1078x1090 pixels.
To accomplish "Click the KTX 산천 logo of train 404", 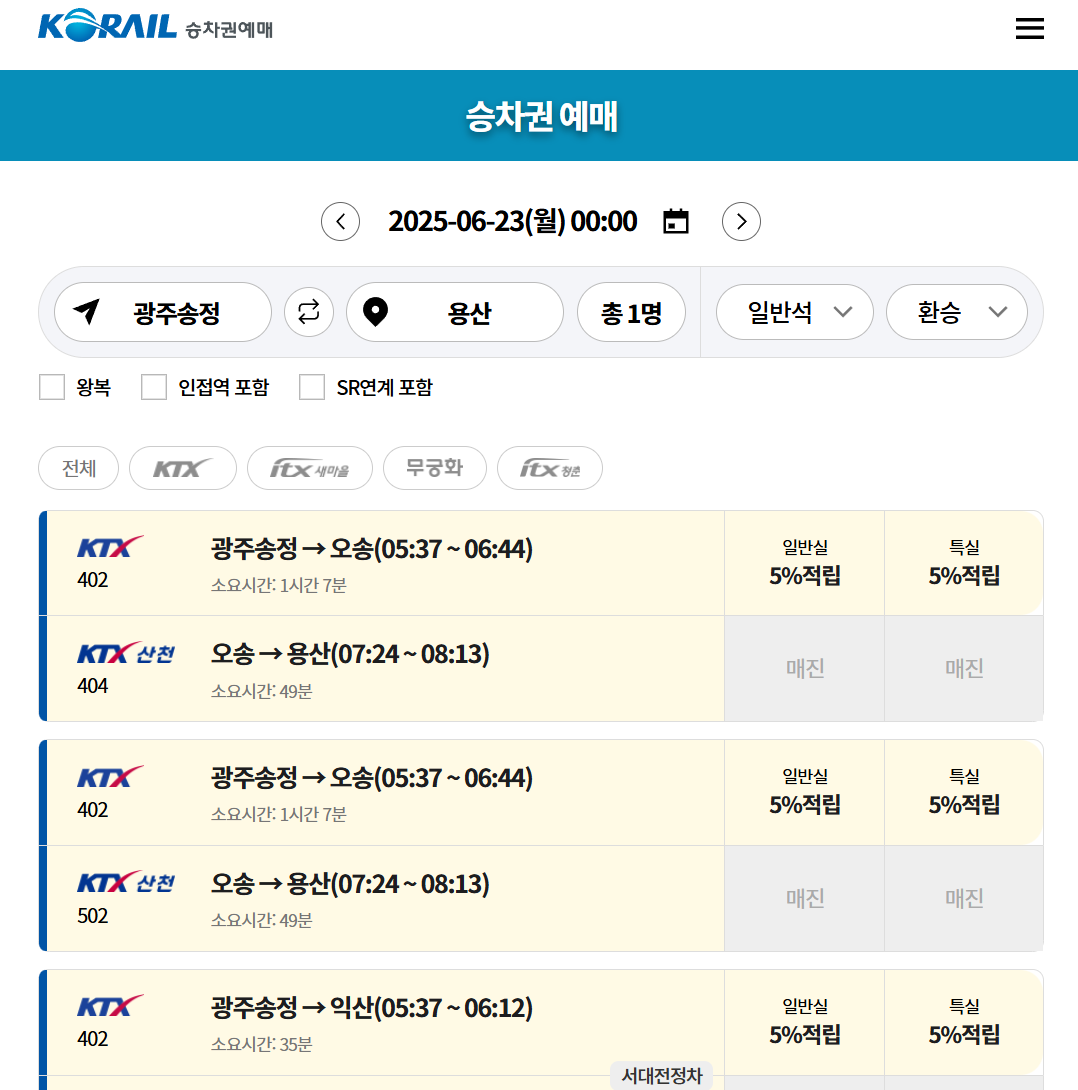I will (x=126, y=653).
